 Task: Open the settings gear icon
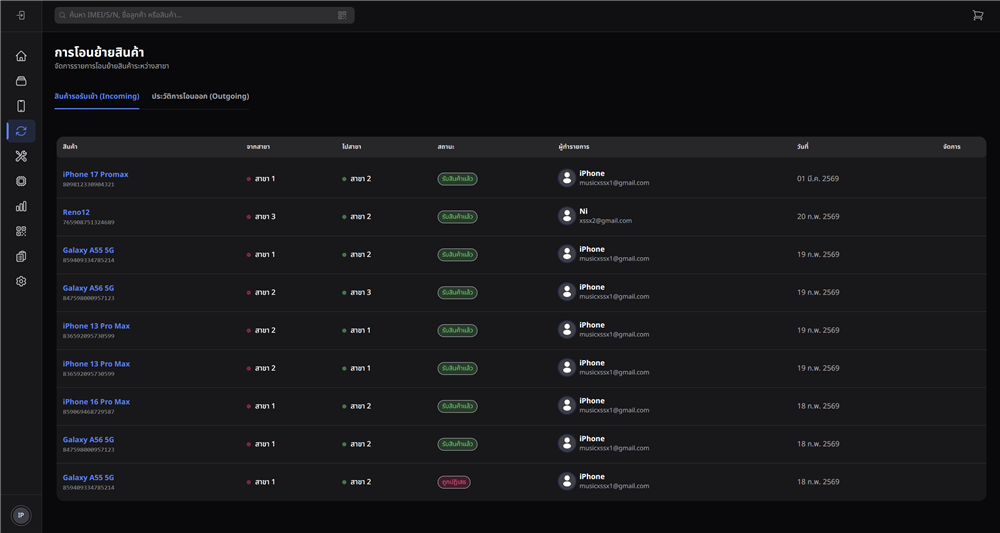point(21,281)
